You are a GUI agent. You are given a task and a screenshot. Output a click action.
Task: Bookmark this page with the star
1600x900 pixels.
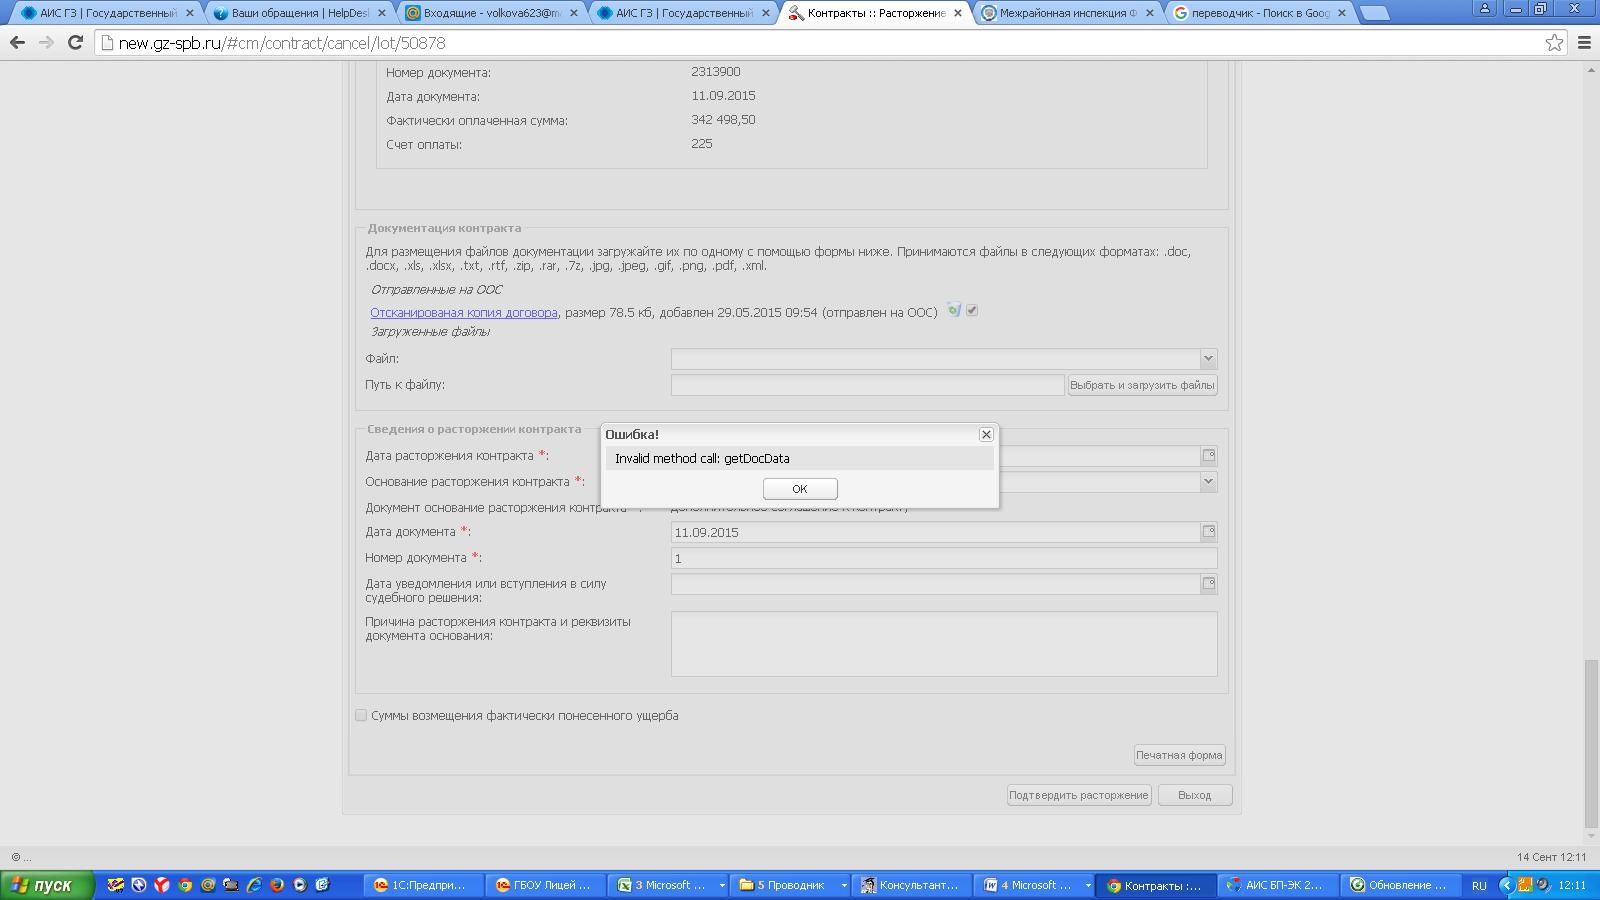click(x=1554, y=43)
